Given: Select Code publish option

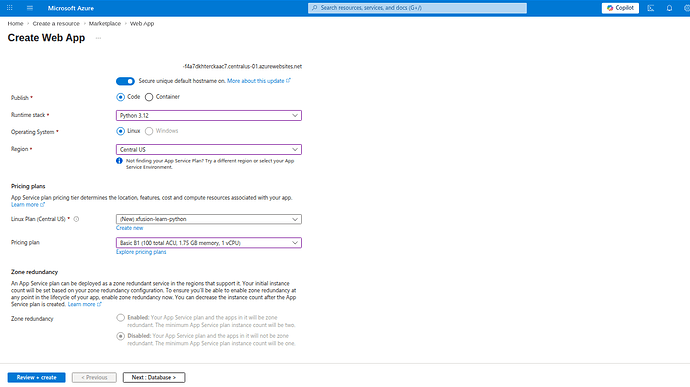Looking at the screenshot, I should tap(120, 97).
